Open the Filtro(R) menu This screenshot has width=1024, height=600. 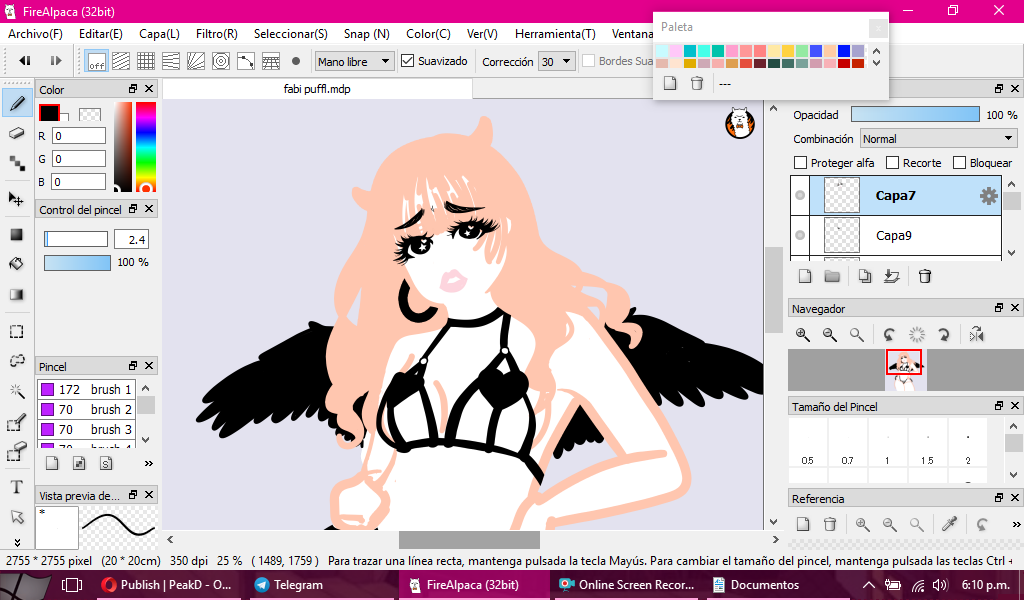pos(217,34)
